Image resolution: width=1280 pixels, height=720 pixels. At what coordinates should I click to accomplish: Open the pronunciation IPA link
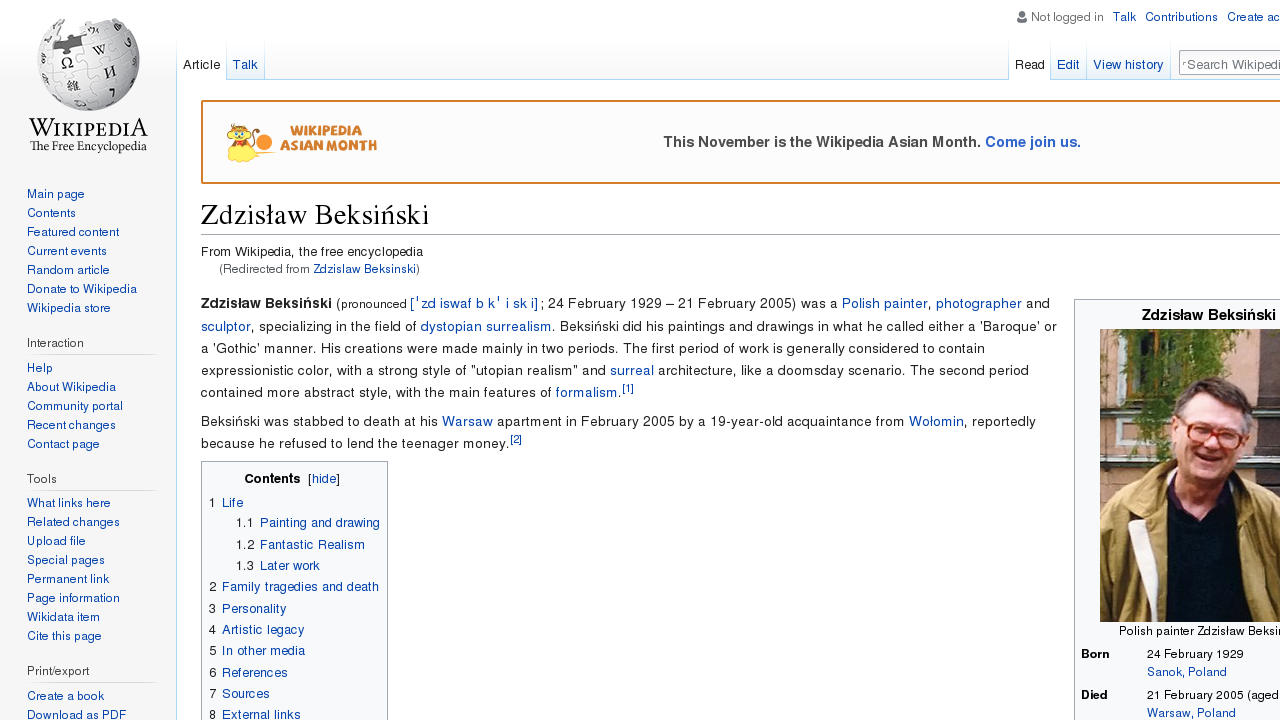pyautogui.click(x=474, y=304)
